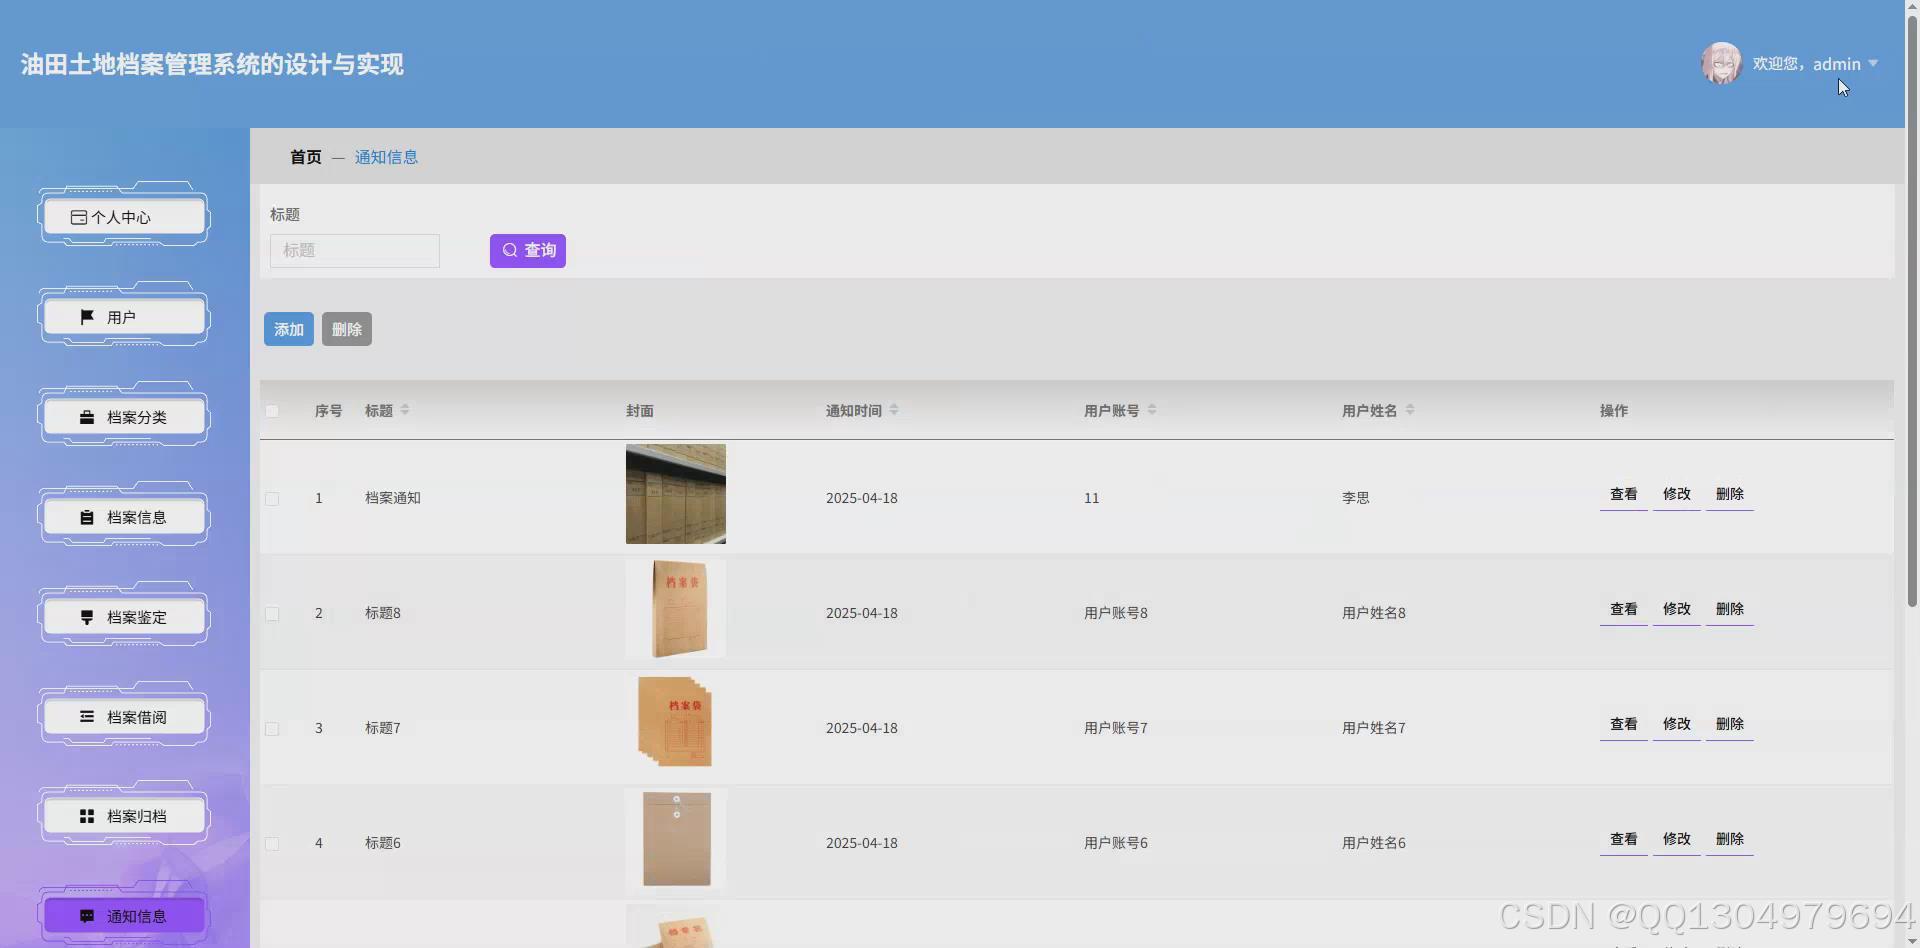Viewport: 1920px width, 948px height.
Task: Focus the 标题 search input field
Action: (355, 250)
